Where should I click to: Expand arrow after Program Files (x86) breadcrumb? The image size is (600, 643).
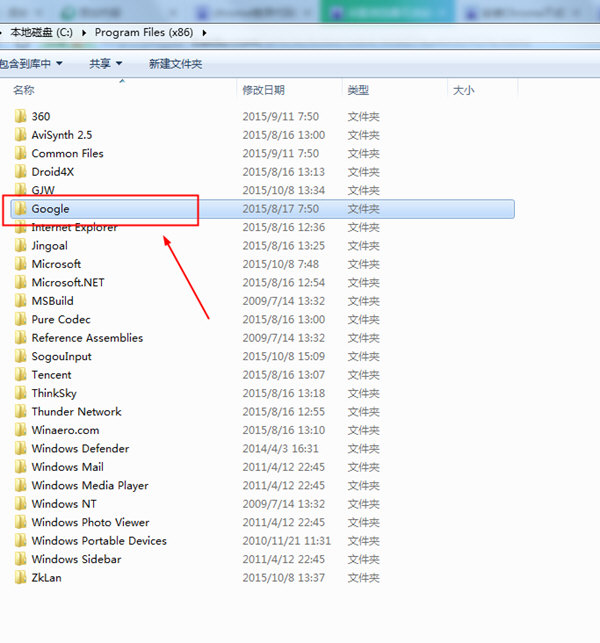point(204,33)
